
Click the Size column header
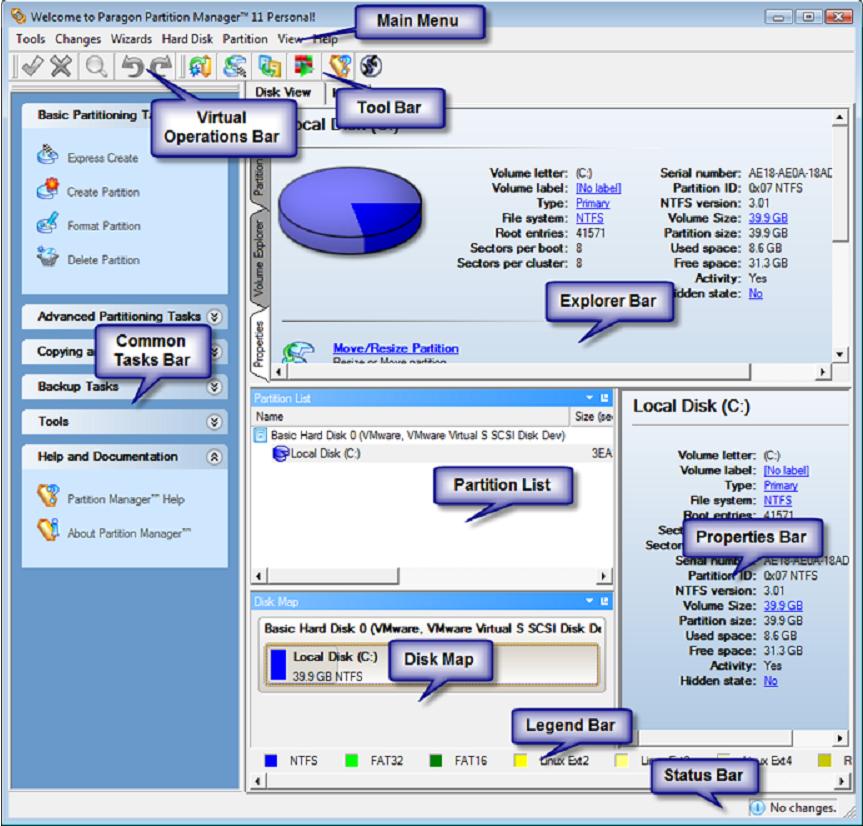coord(592,417)
